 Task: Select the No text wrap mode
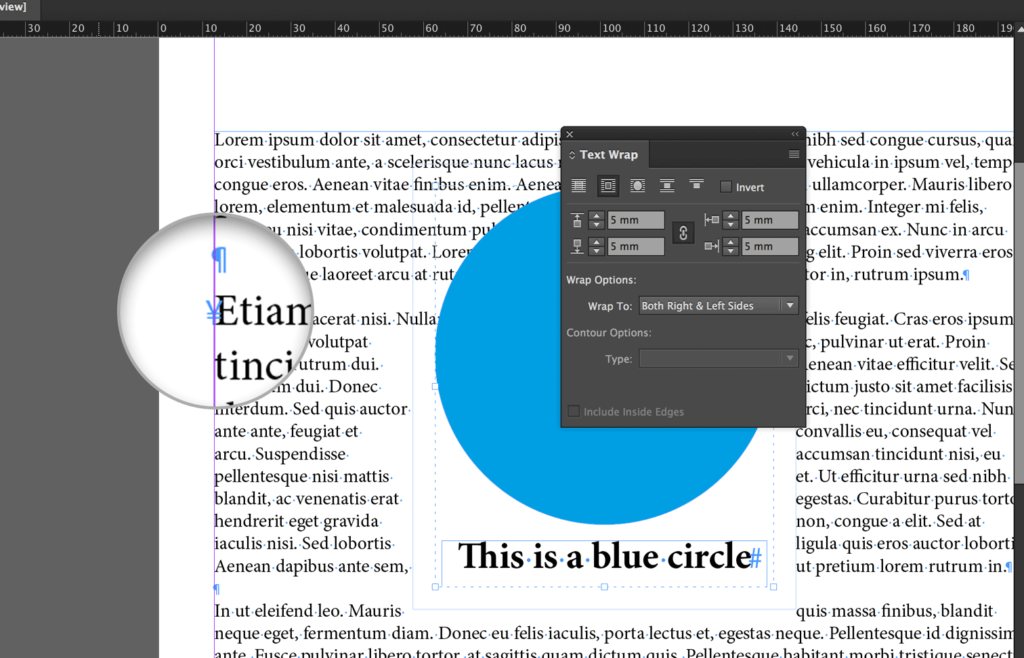578,186
